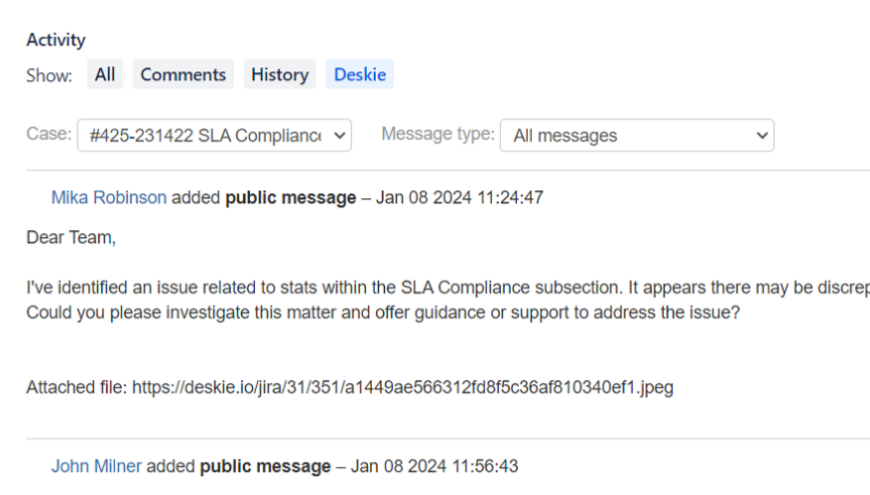Click the "Show:" filter label
This screenshot has width=870, height=495.
(x=49, y=76)
